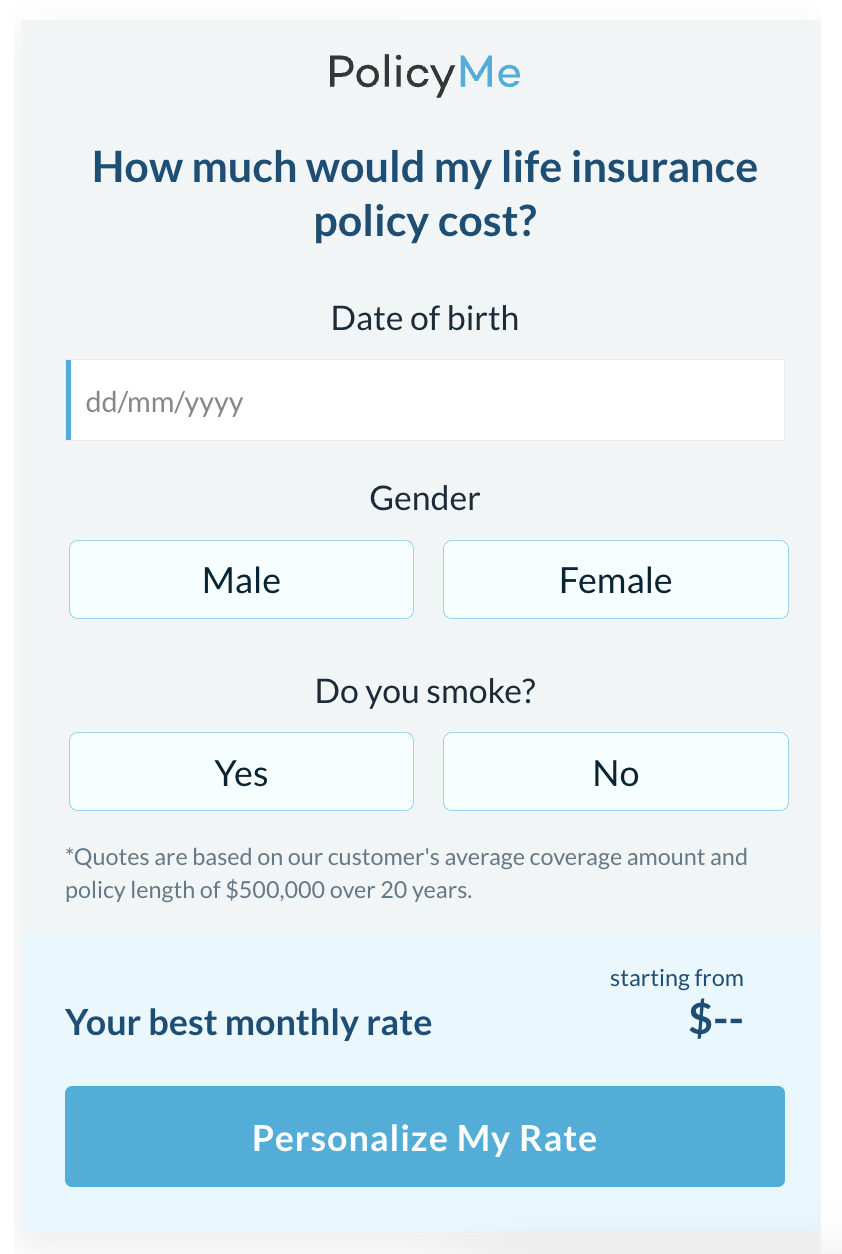Viewport: 842px width, 1254px height.
Task: Click the $-- rate amount
Action: pos(716,1020)
